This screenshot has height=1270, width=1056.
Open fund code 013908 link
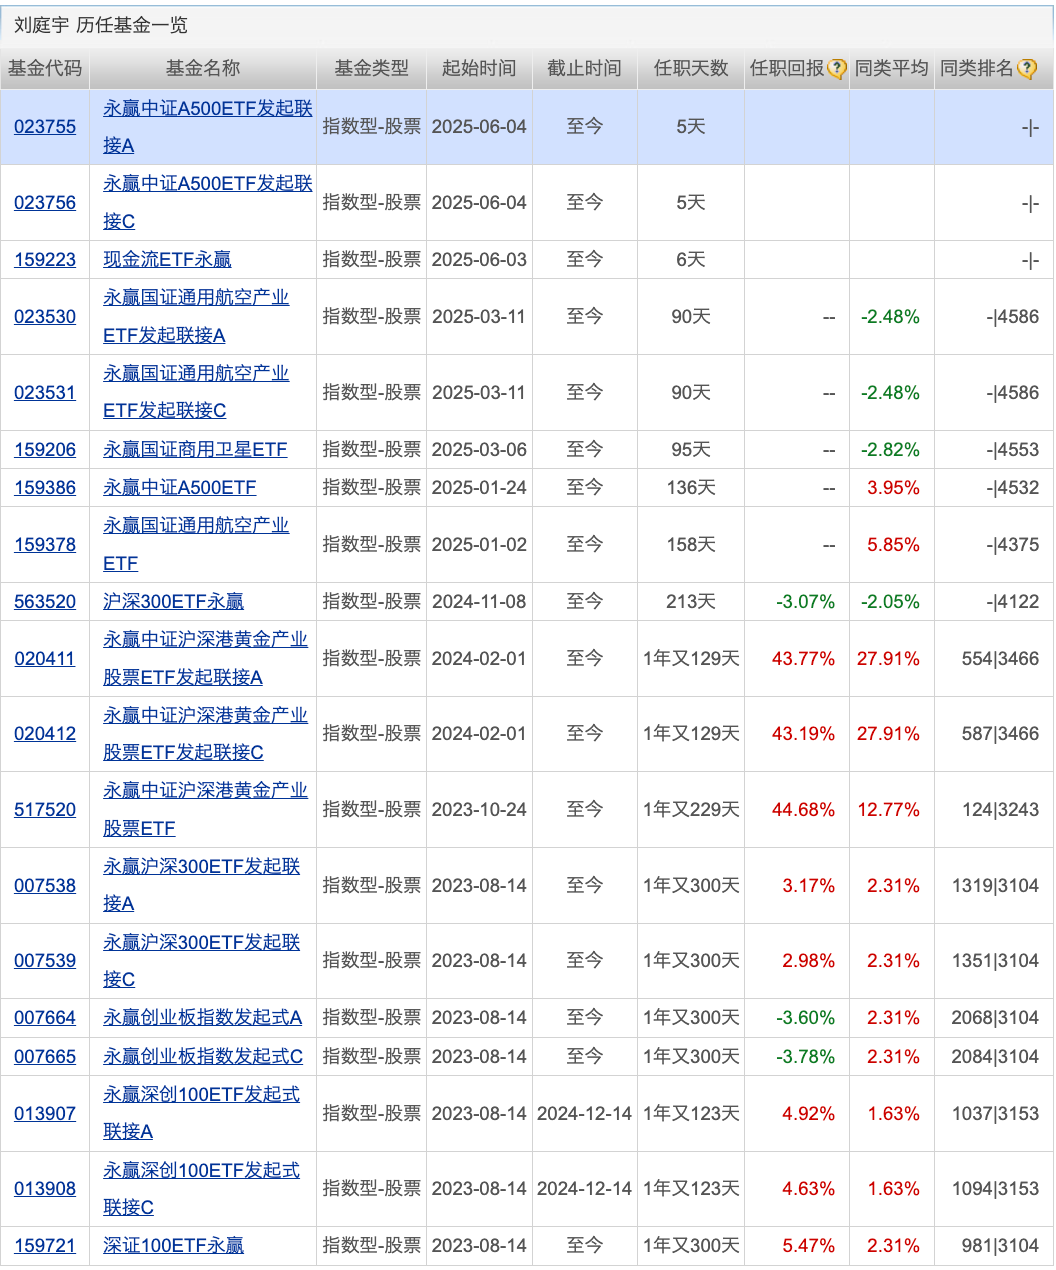point(45,1189)
